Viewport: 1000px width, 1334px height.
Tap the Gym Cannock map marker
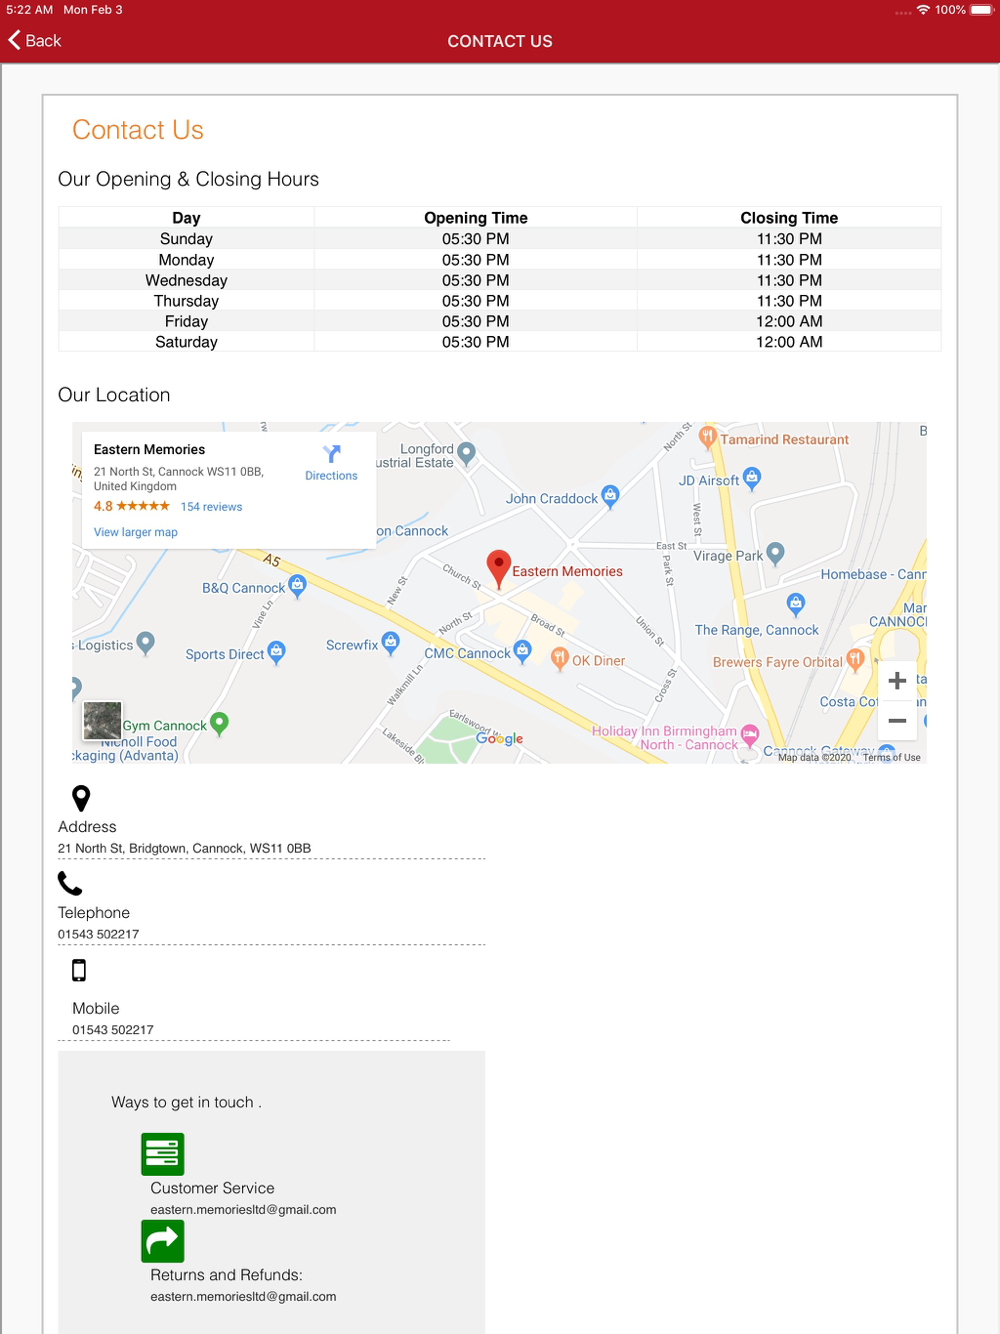[220, 723]
